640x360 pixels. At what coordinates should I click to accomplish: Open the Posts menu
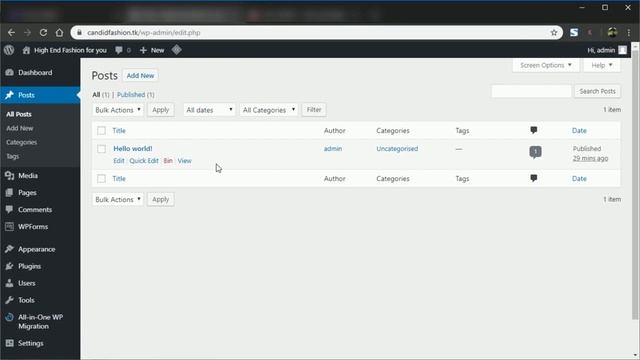(x=40, y=95)
